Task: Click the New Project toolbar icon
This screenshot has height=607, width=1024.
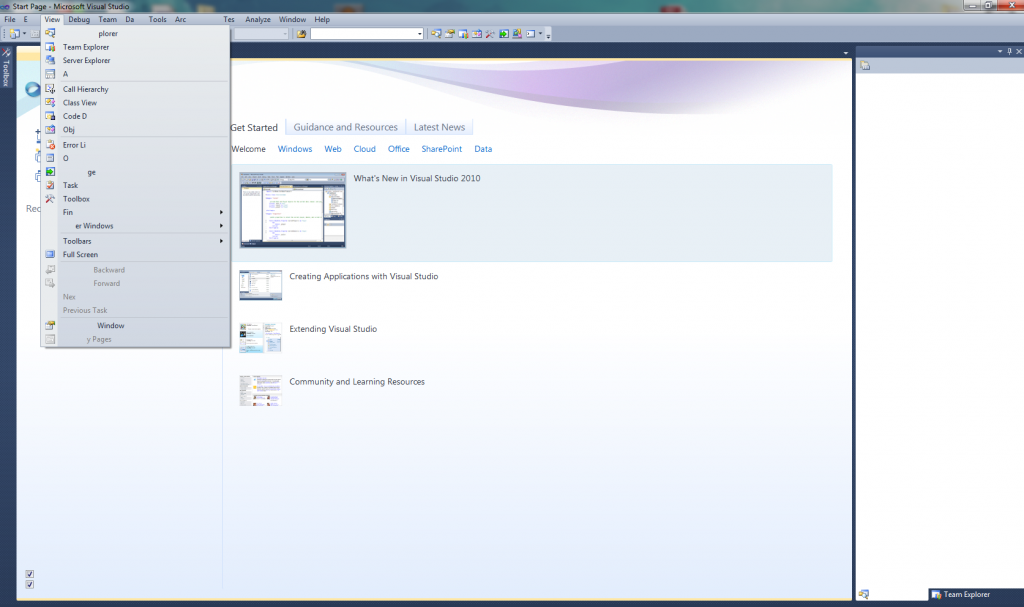Action: [x=14, y=34]
